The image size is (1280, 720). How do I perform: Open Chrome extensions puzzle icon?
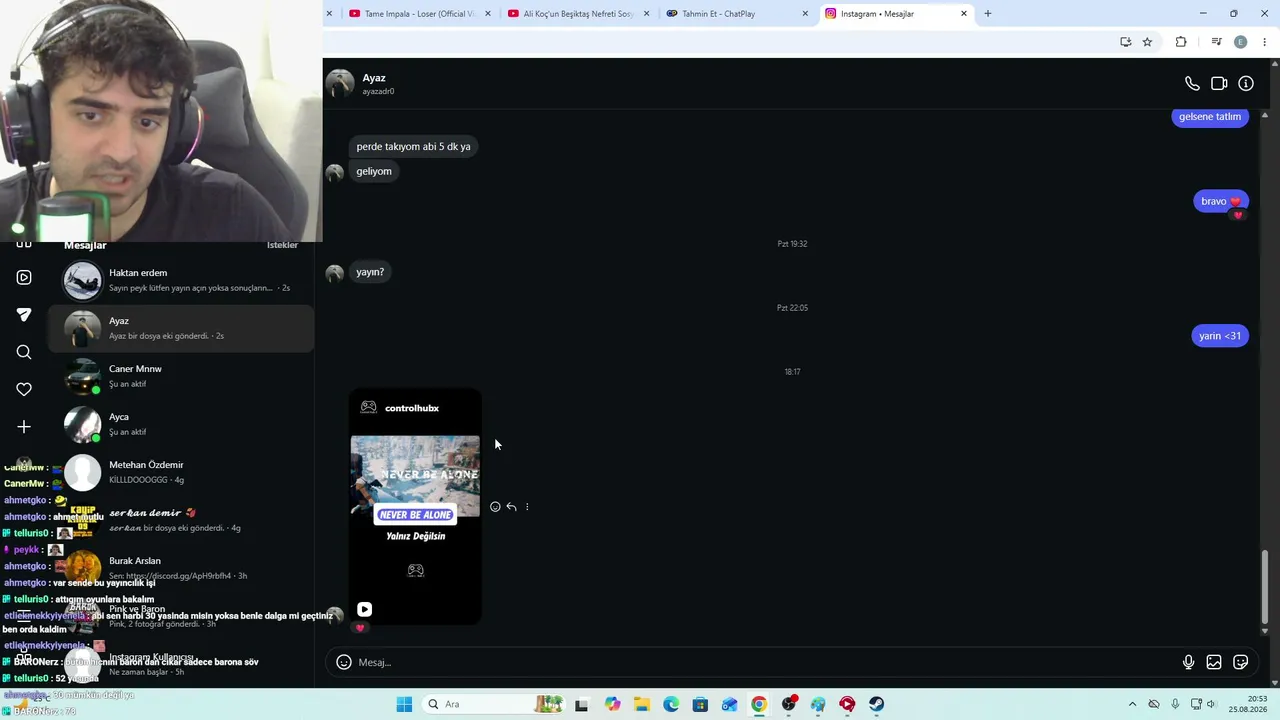1181,42
